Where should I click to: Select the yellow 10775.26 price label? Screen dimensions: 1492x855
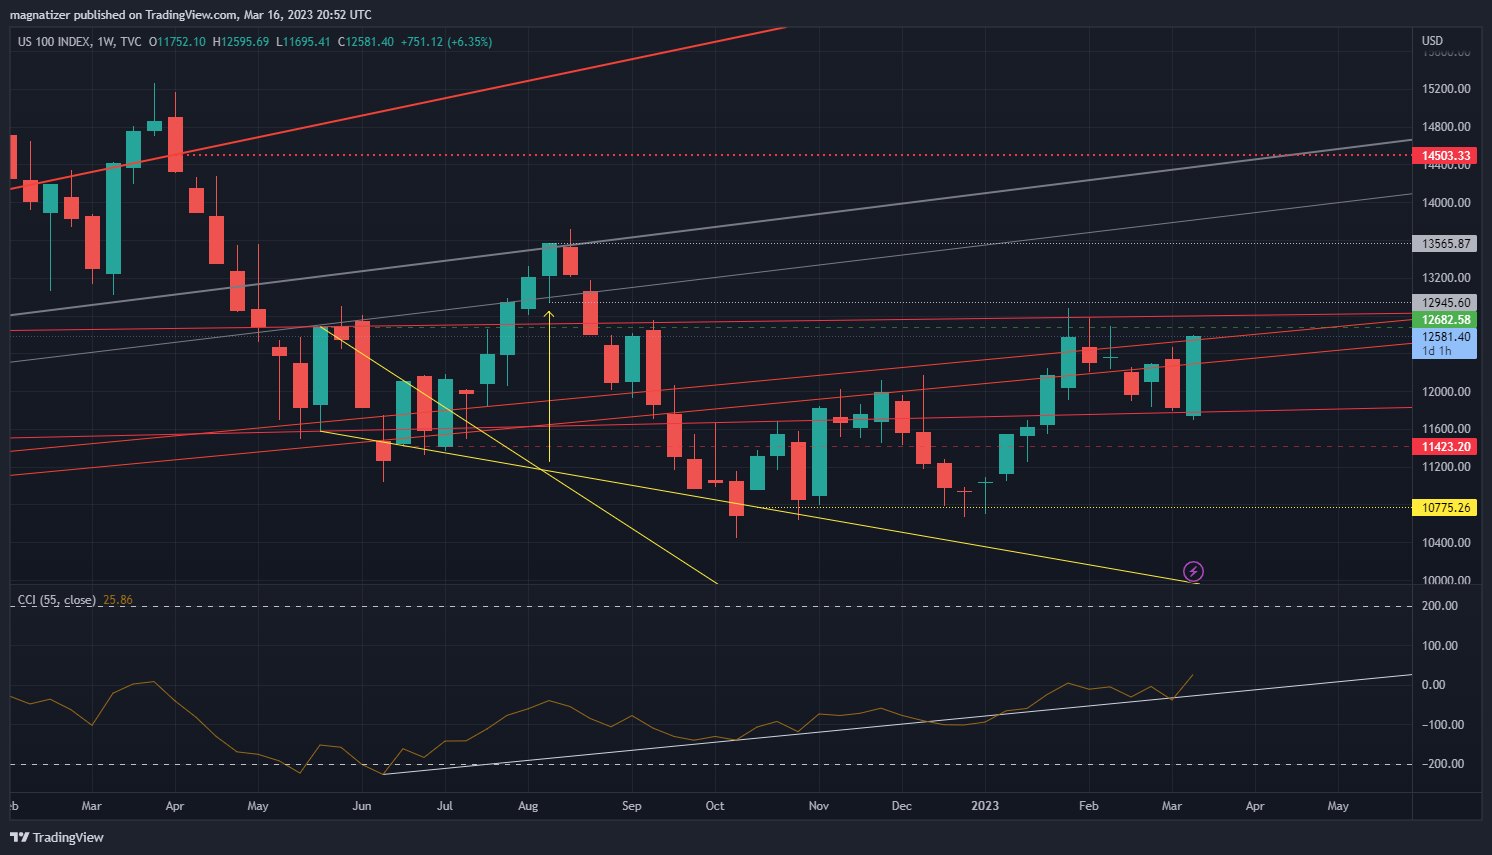coord(1446,508)
